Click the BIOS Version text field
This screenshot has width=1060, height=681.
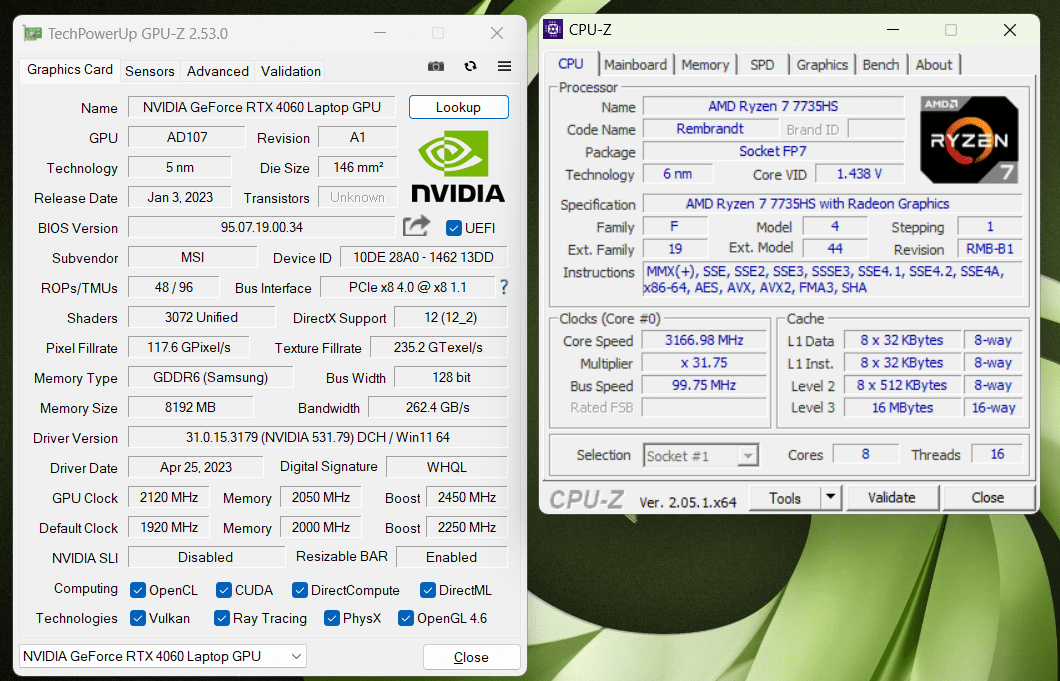tap(262, 228)
